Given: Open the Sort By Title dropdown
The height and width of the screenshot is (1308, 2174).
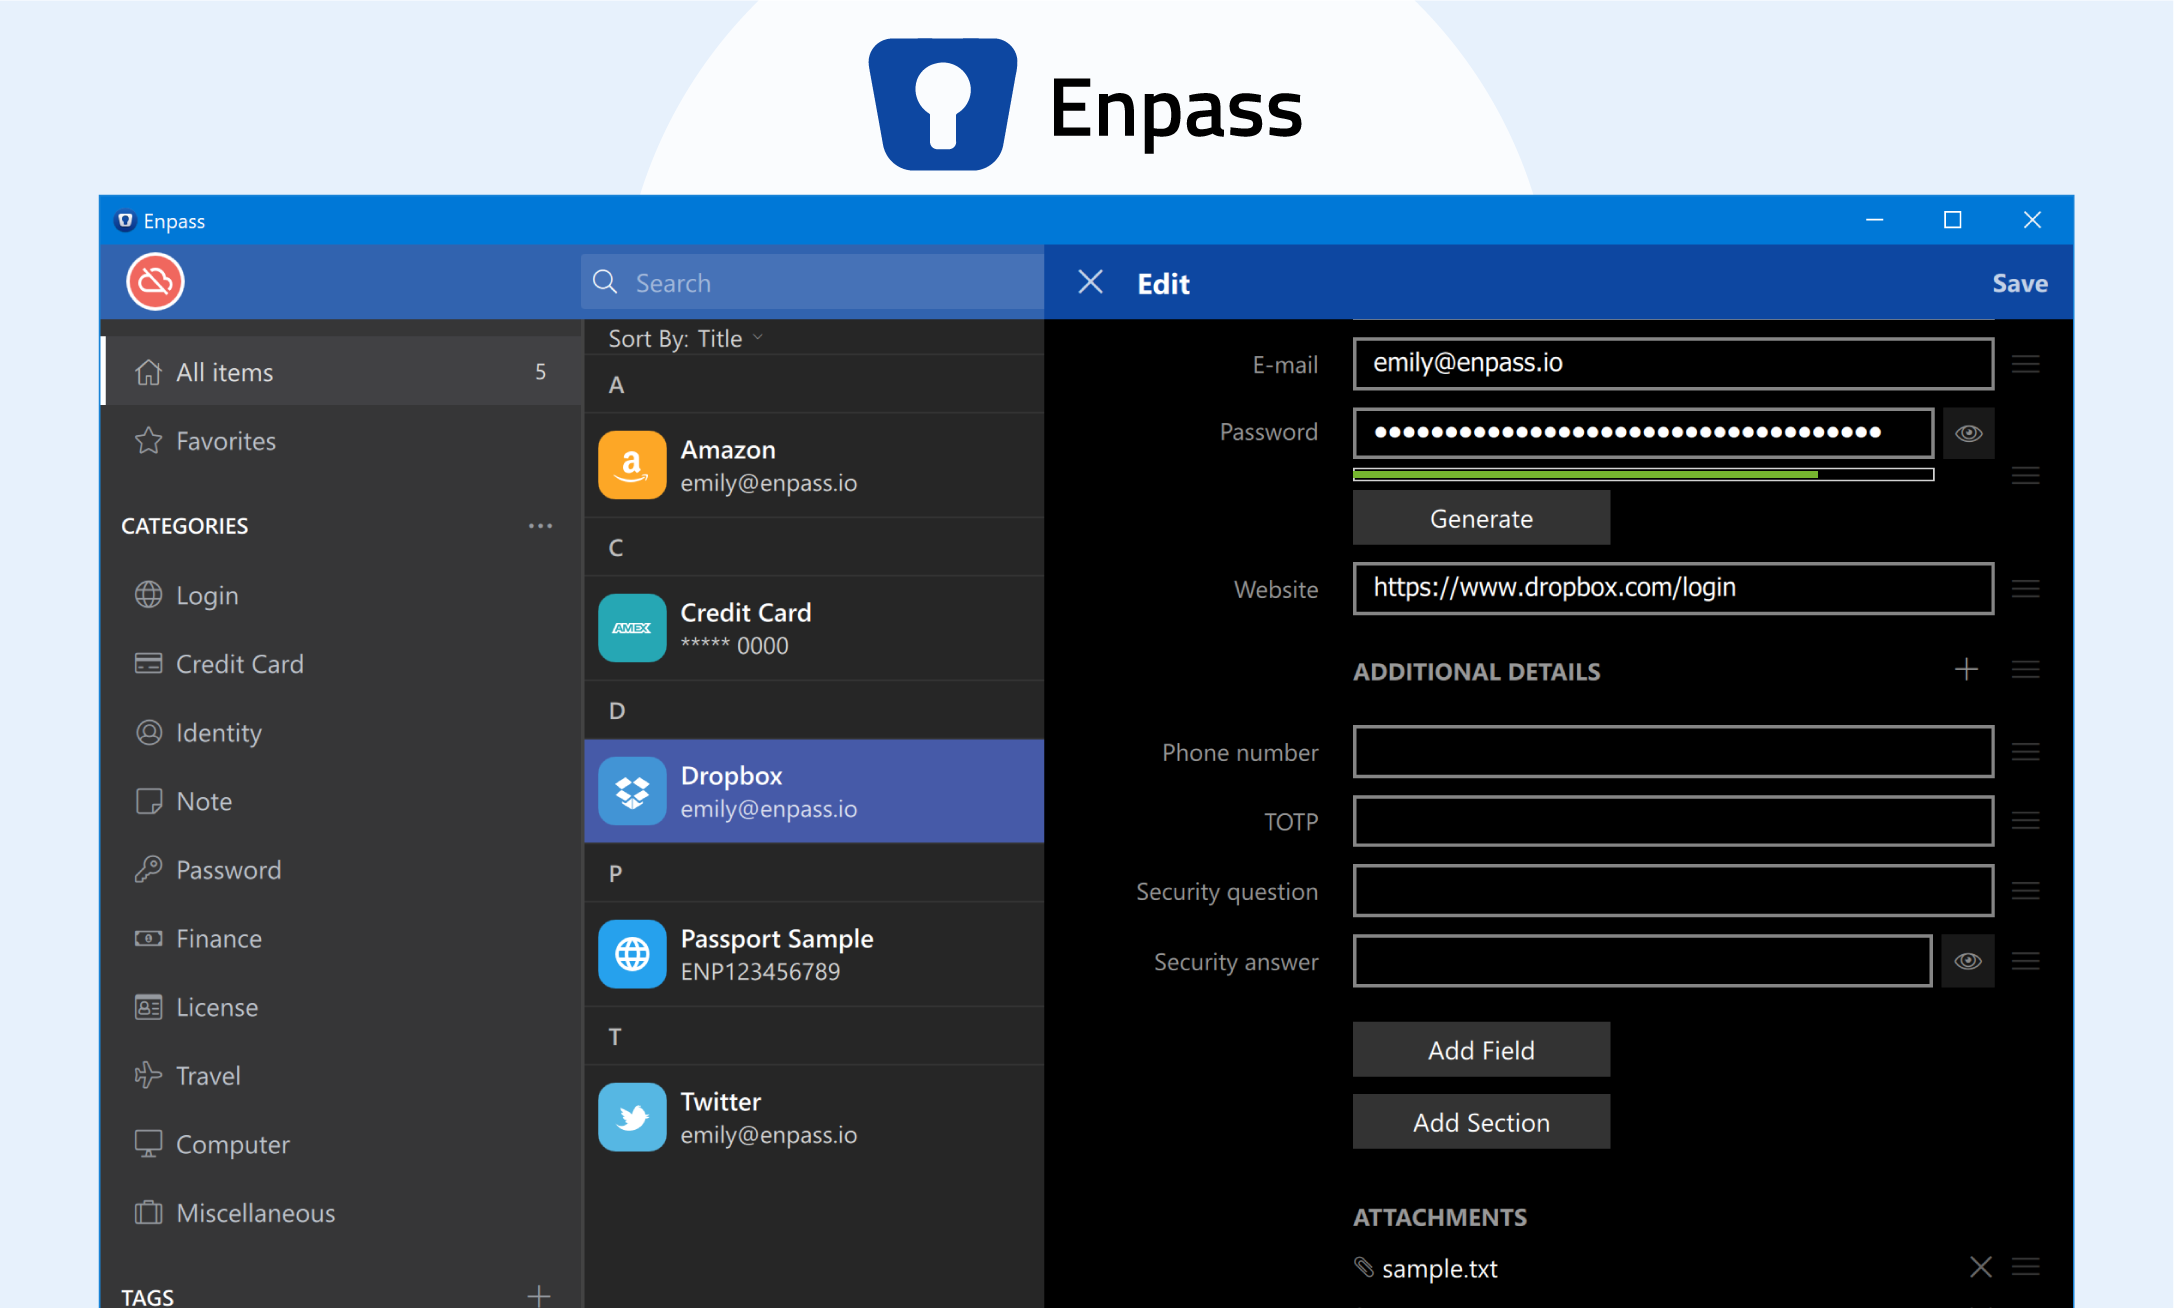Looking at the screenshot, I should click(686, 338).
